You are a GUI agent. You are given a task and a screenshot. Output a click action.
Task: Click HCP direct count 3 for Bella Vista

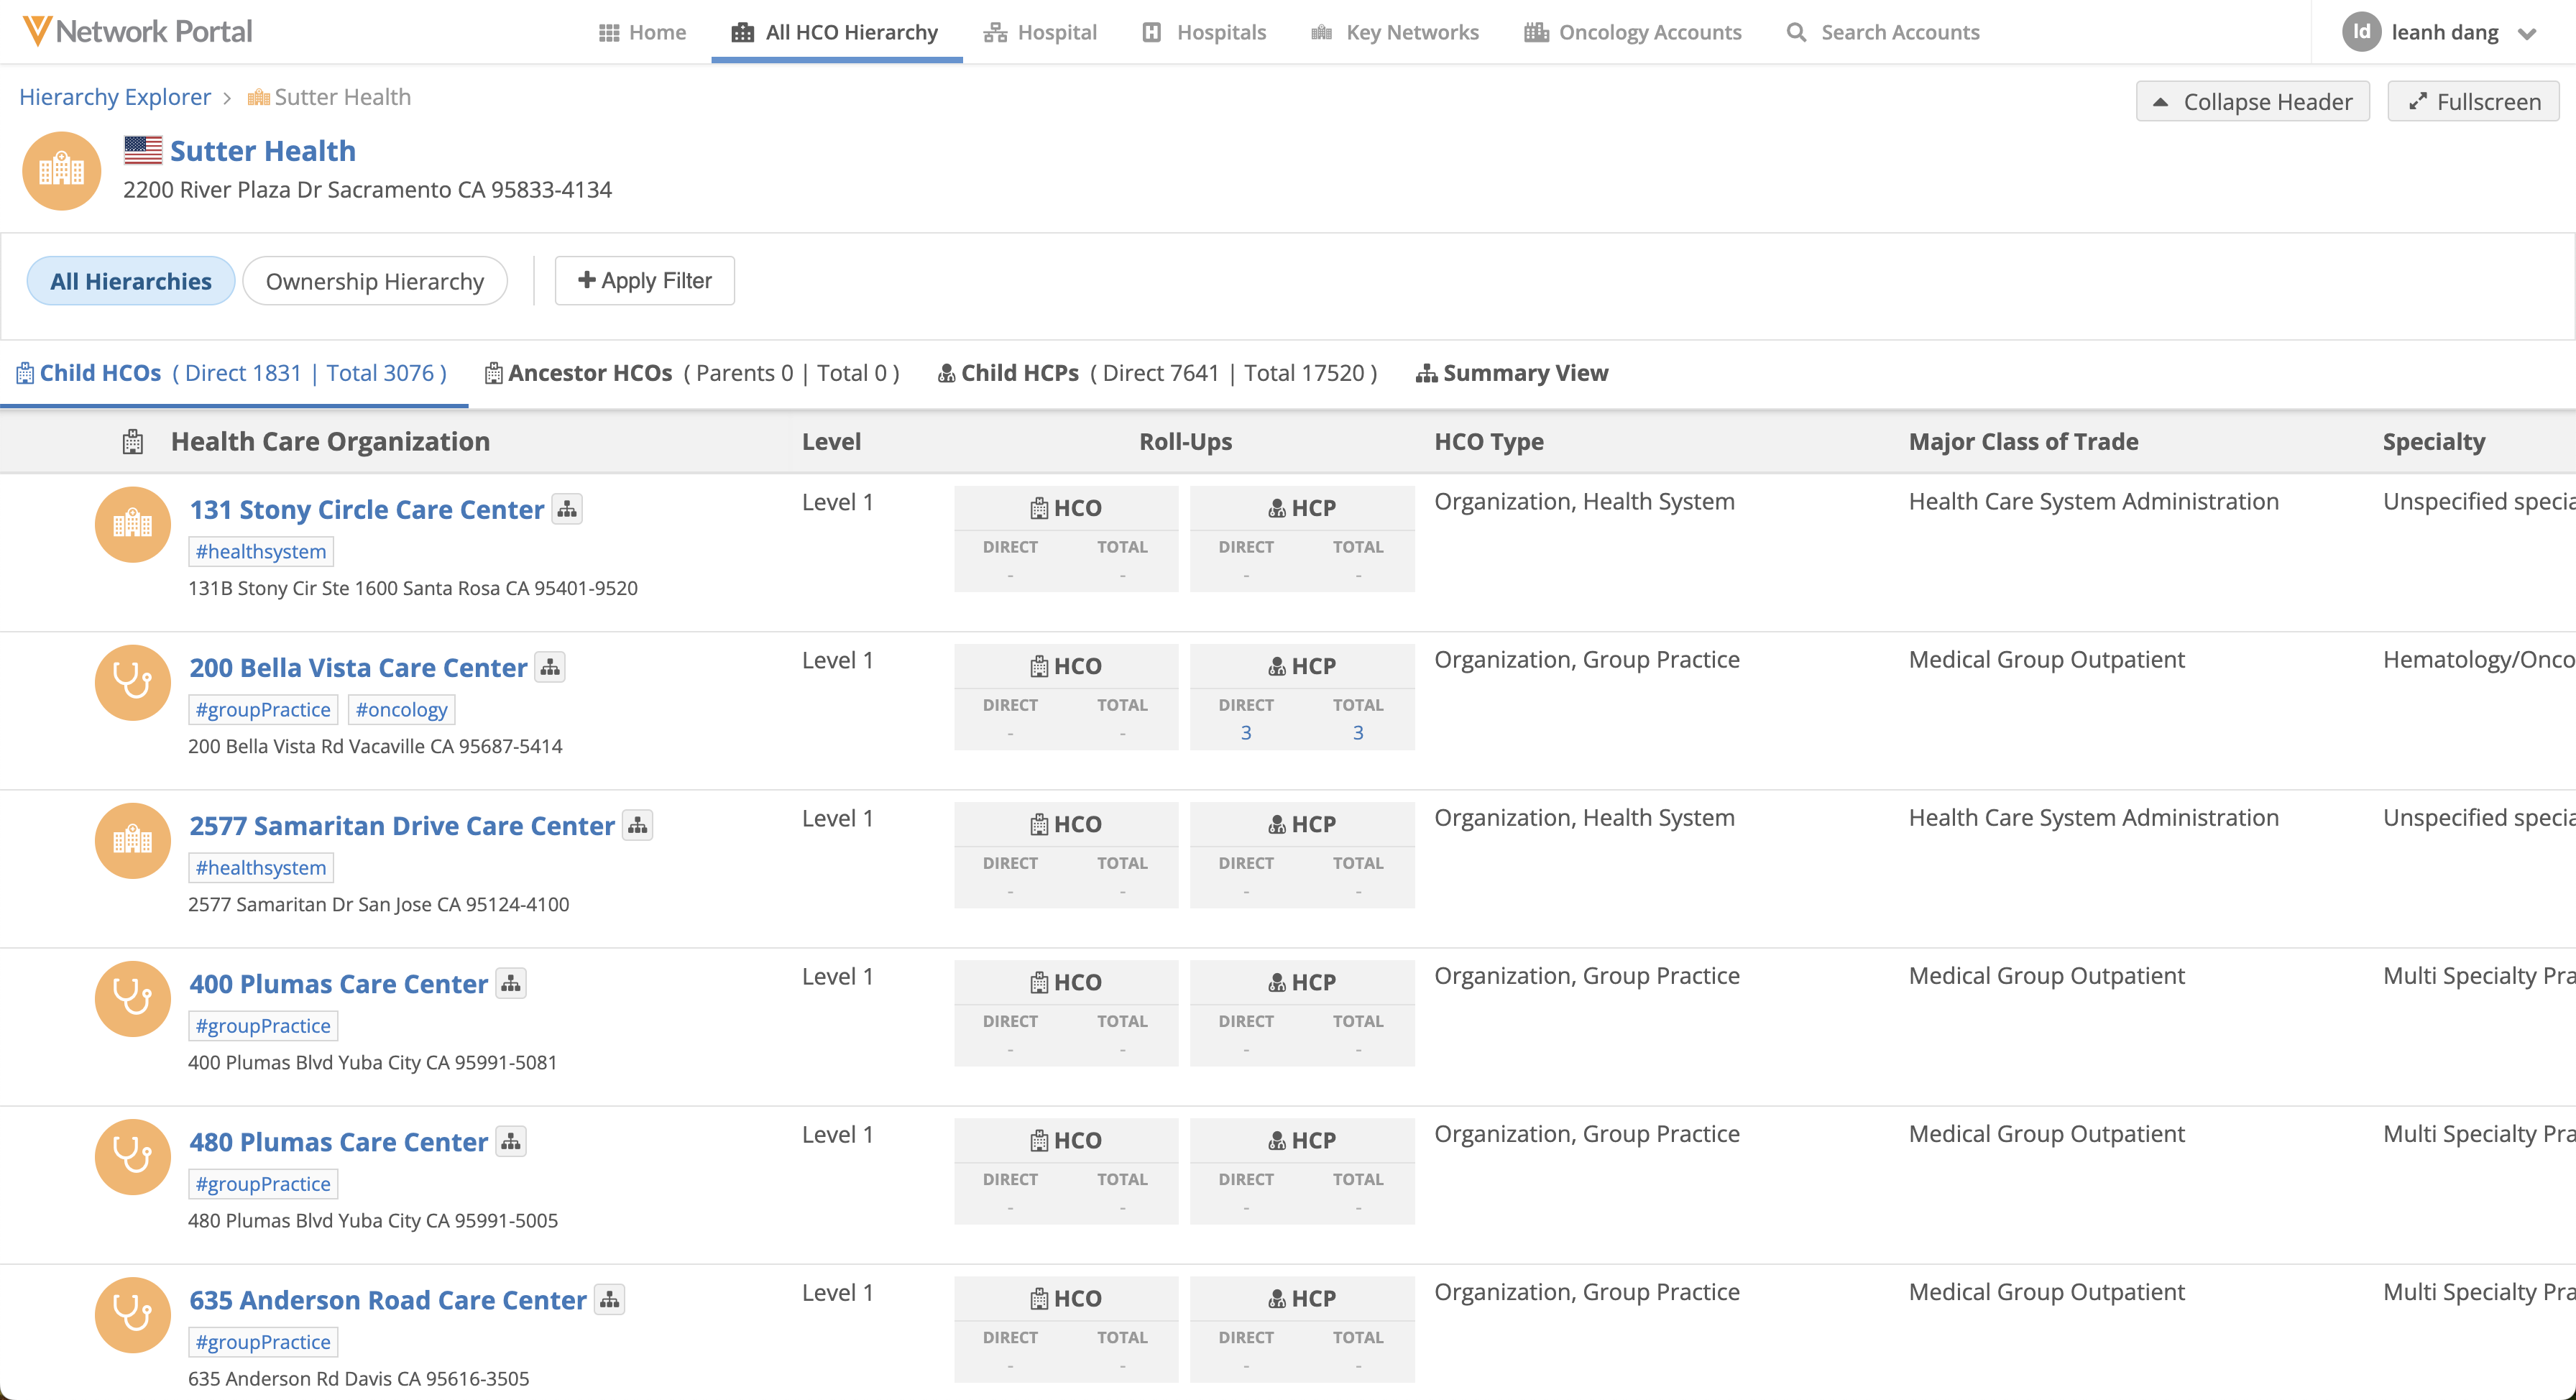pyautogui.click(x=1245, y=733)
